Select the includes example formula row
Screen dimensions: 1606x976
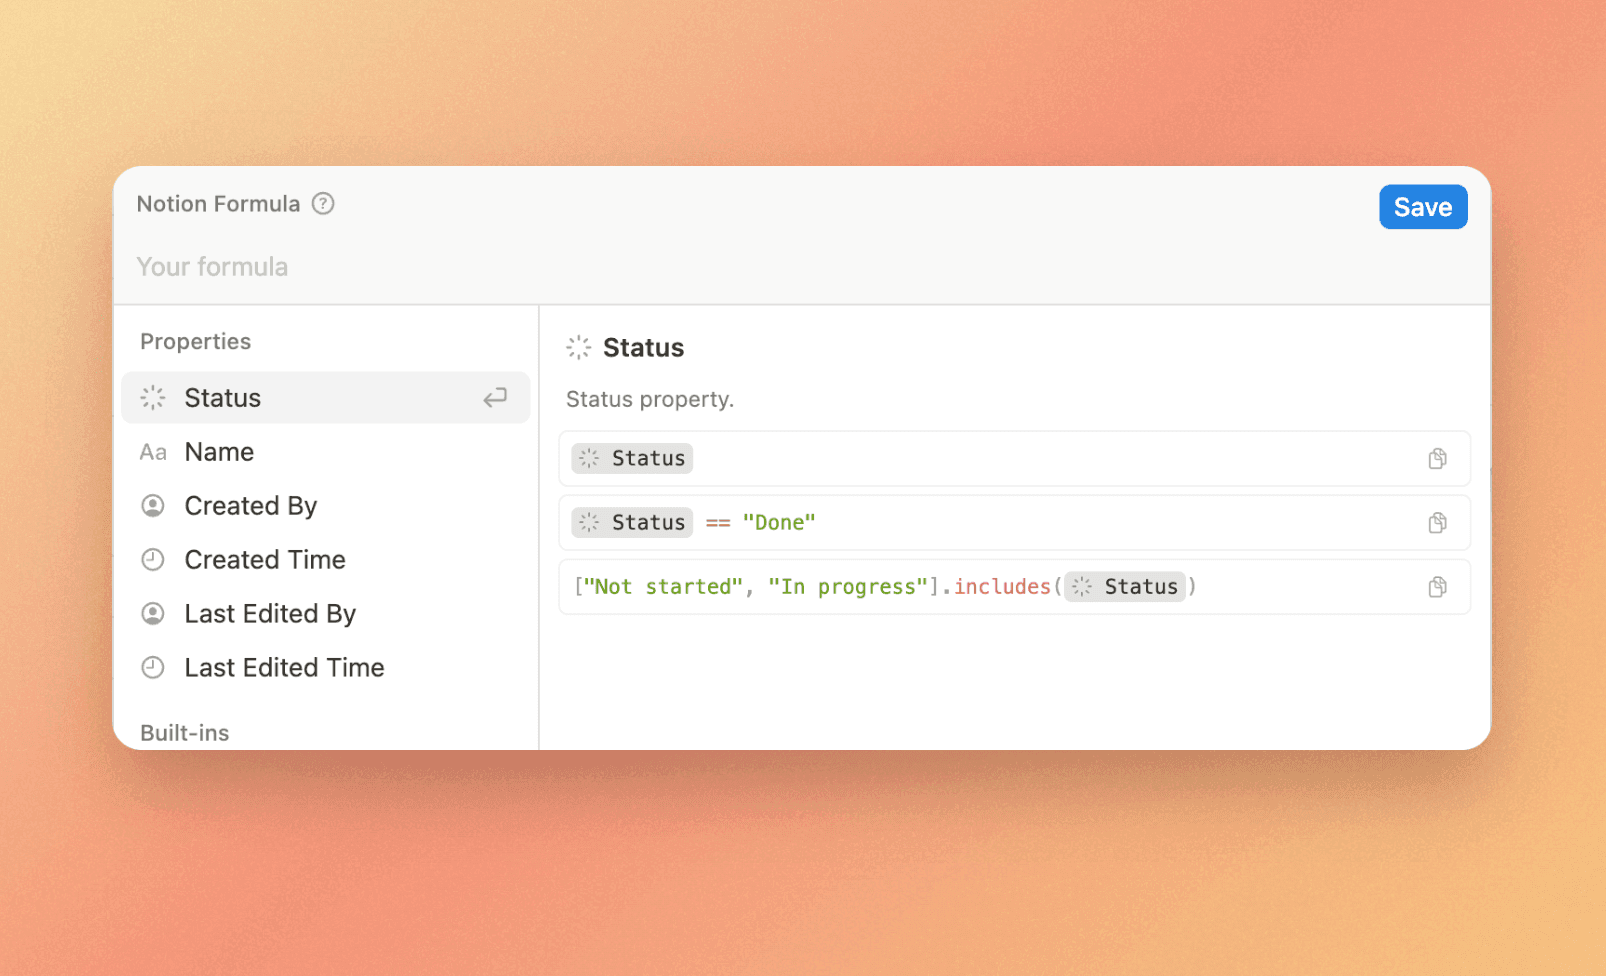1000,587
